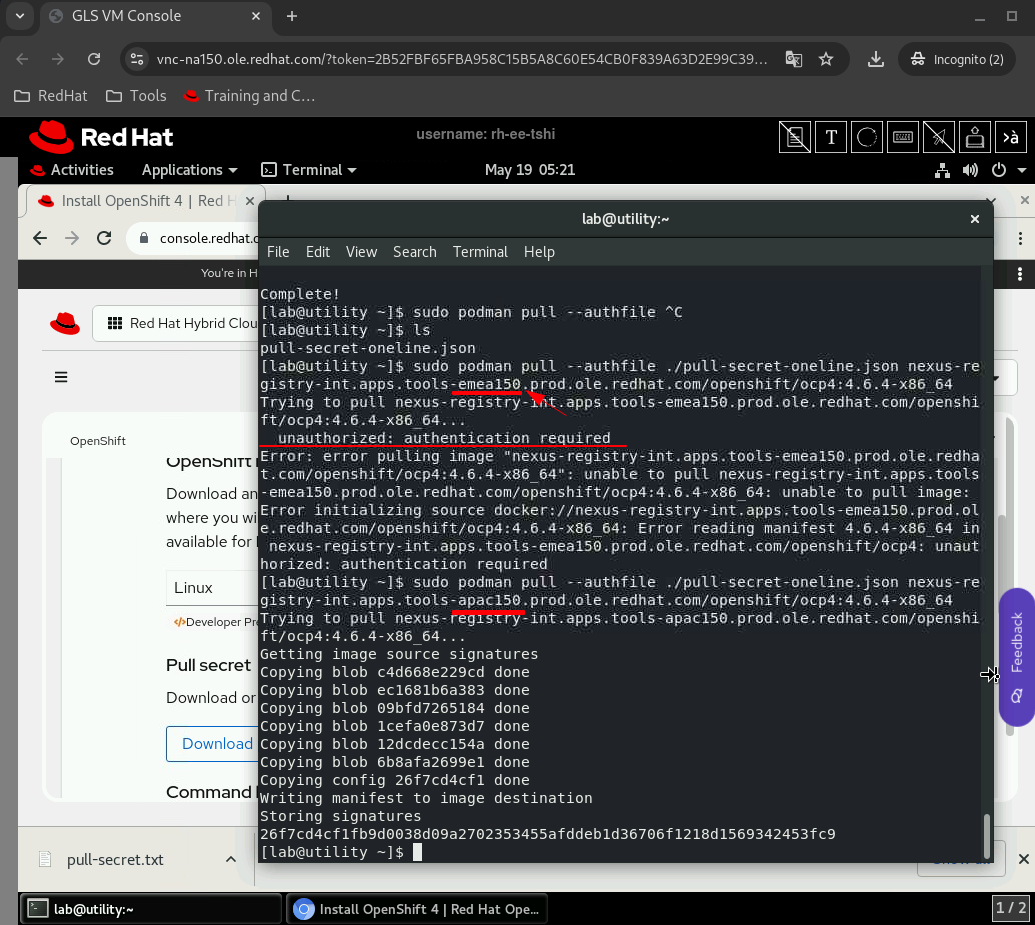Click the pull-secret.txt download item

pos(115,860)
